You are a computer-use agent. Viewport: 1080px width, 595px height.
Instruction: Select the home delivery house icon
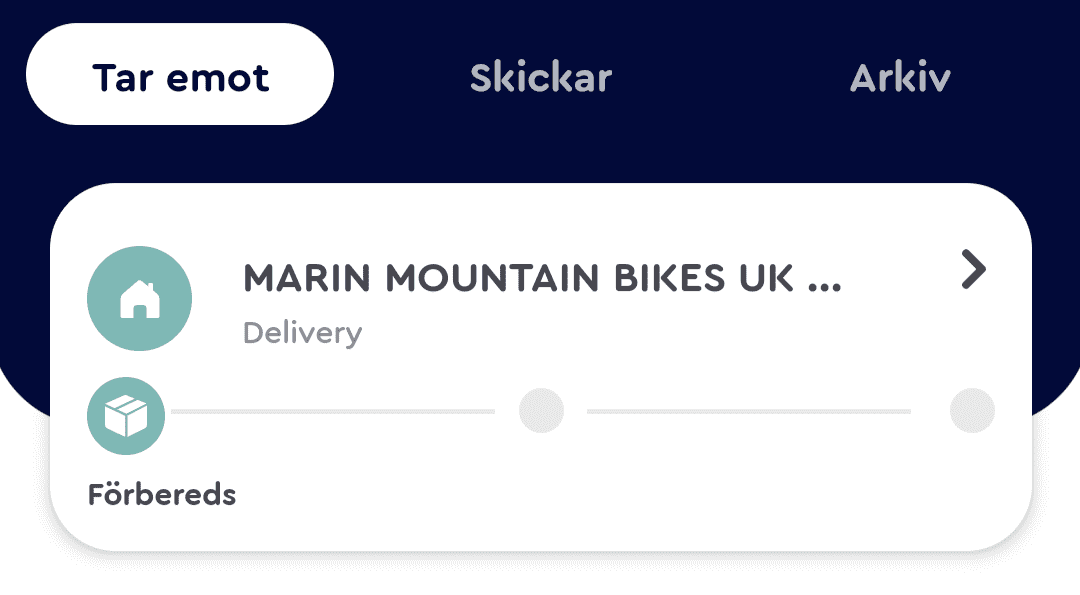(139, 298)
